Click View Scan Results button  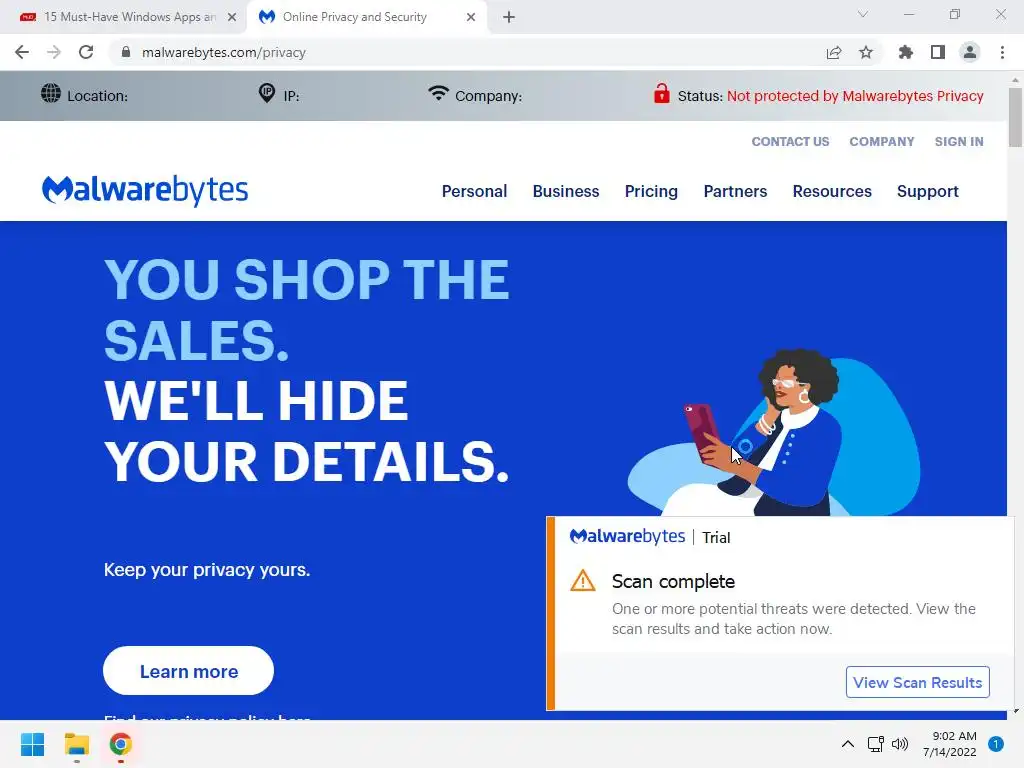point(918,682)
